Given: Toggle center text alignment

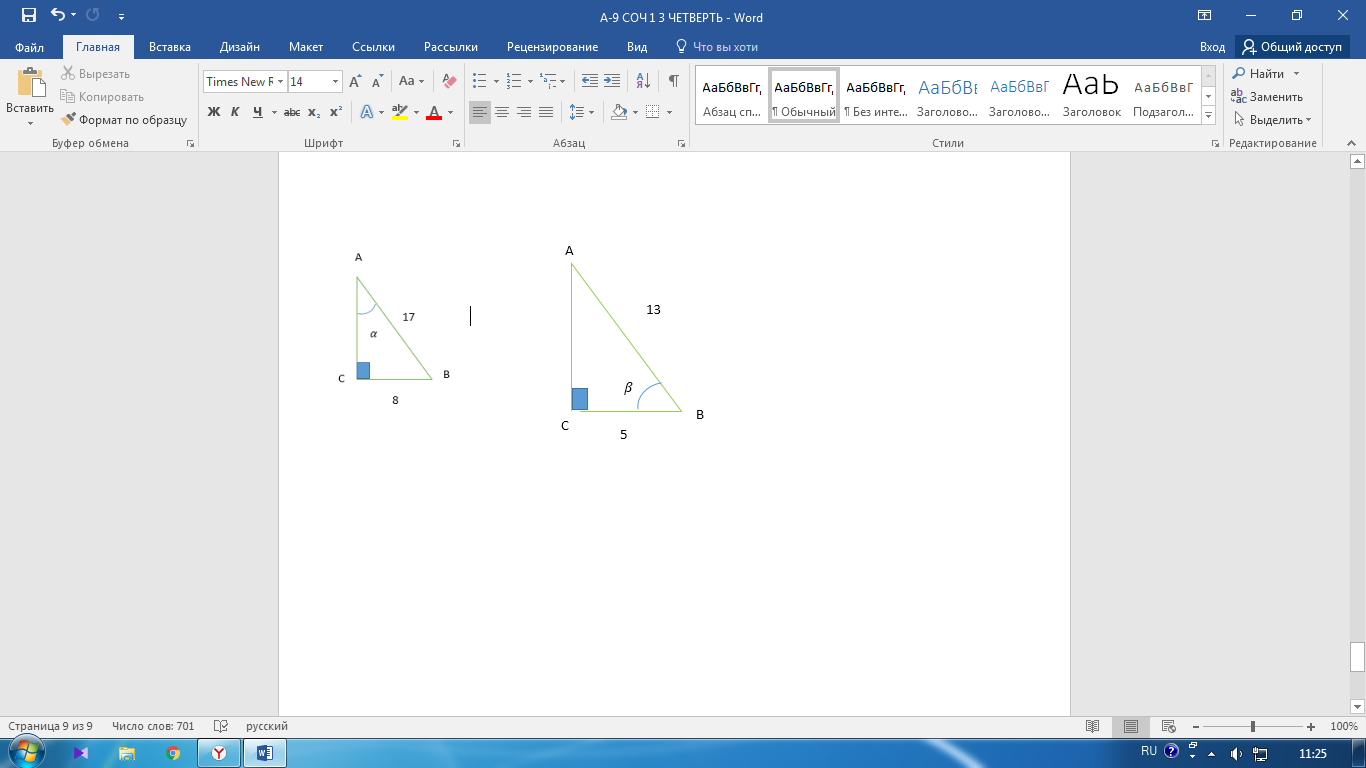Looking at the screenshot, I should tap(502, 112).
